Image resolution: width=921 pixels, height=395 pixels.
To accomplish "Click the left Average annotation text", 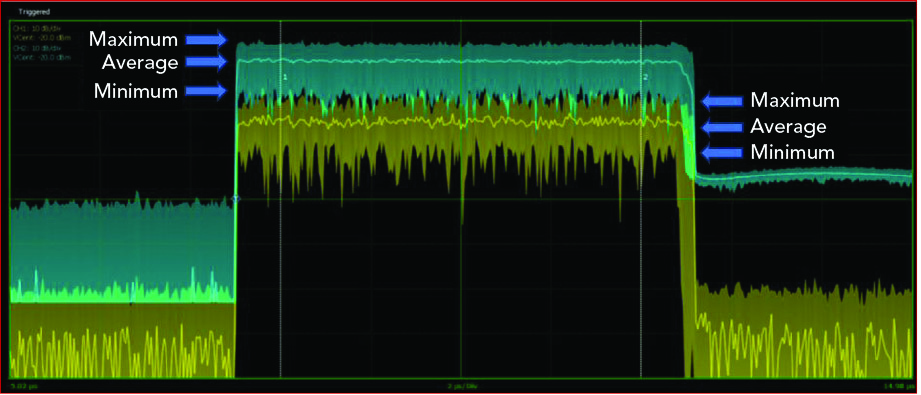I will click(140, 62).
